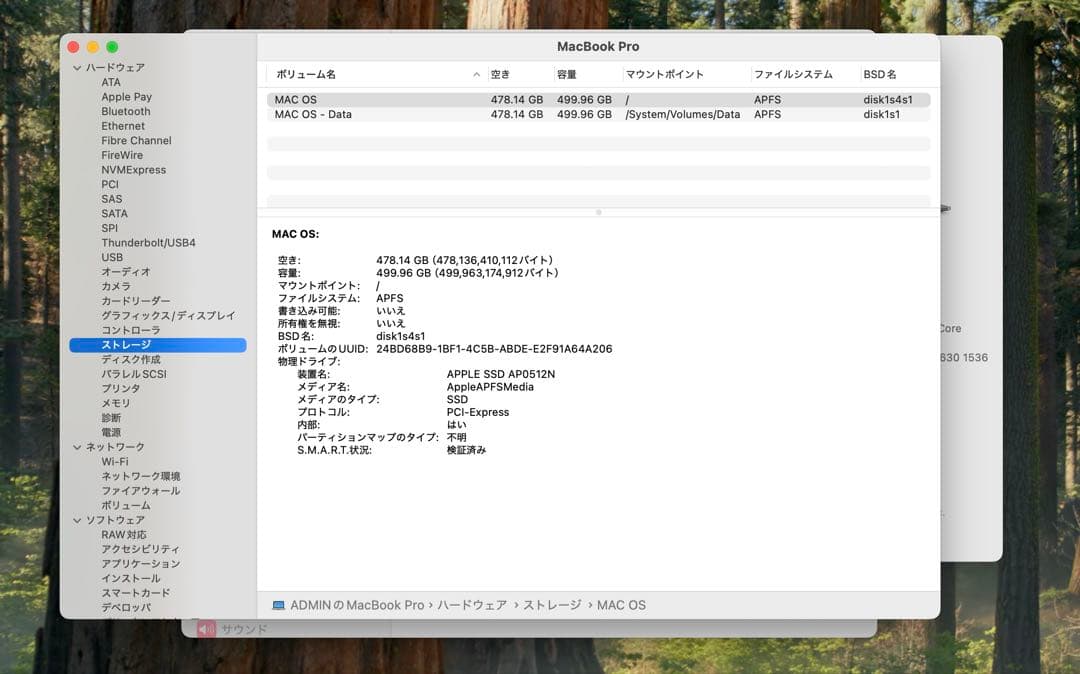1080x674 pixels.
Task: Select 電源 in the sidebar
Action: 111,432
